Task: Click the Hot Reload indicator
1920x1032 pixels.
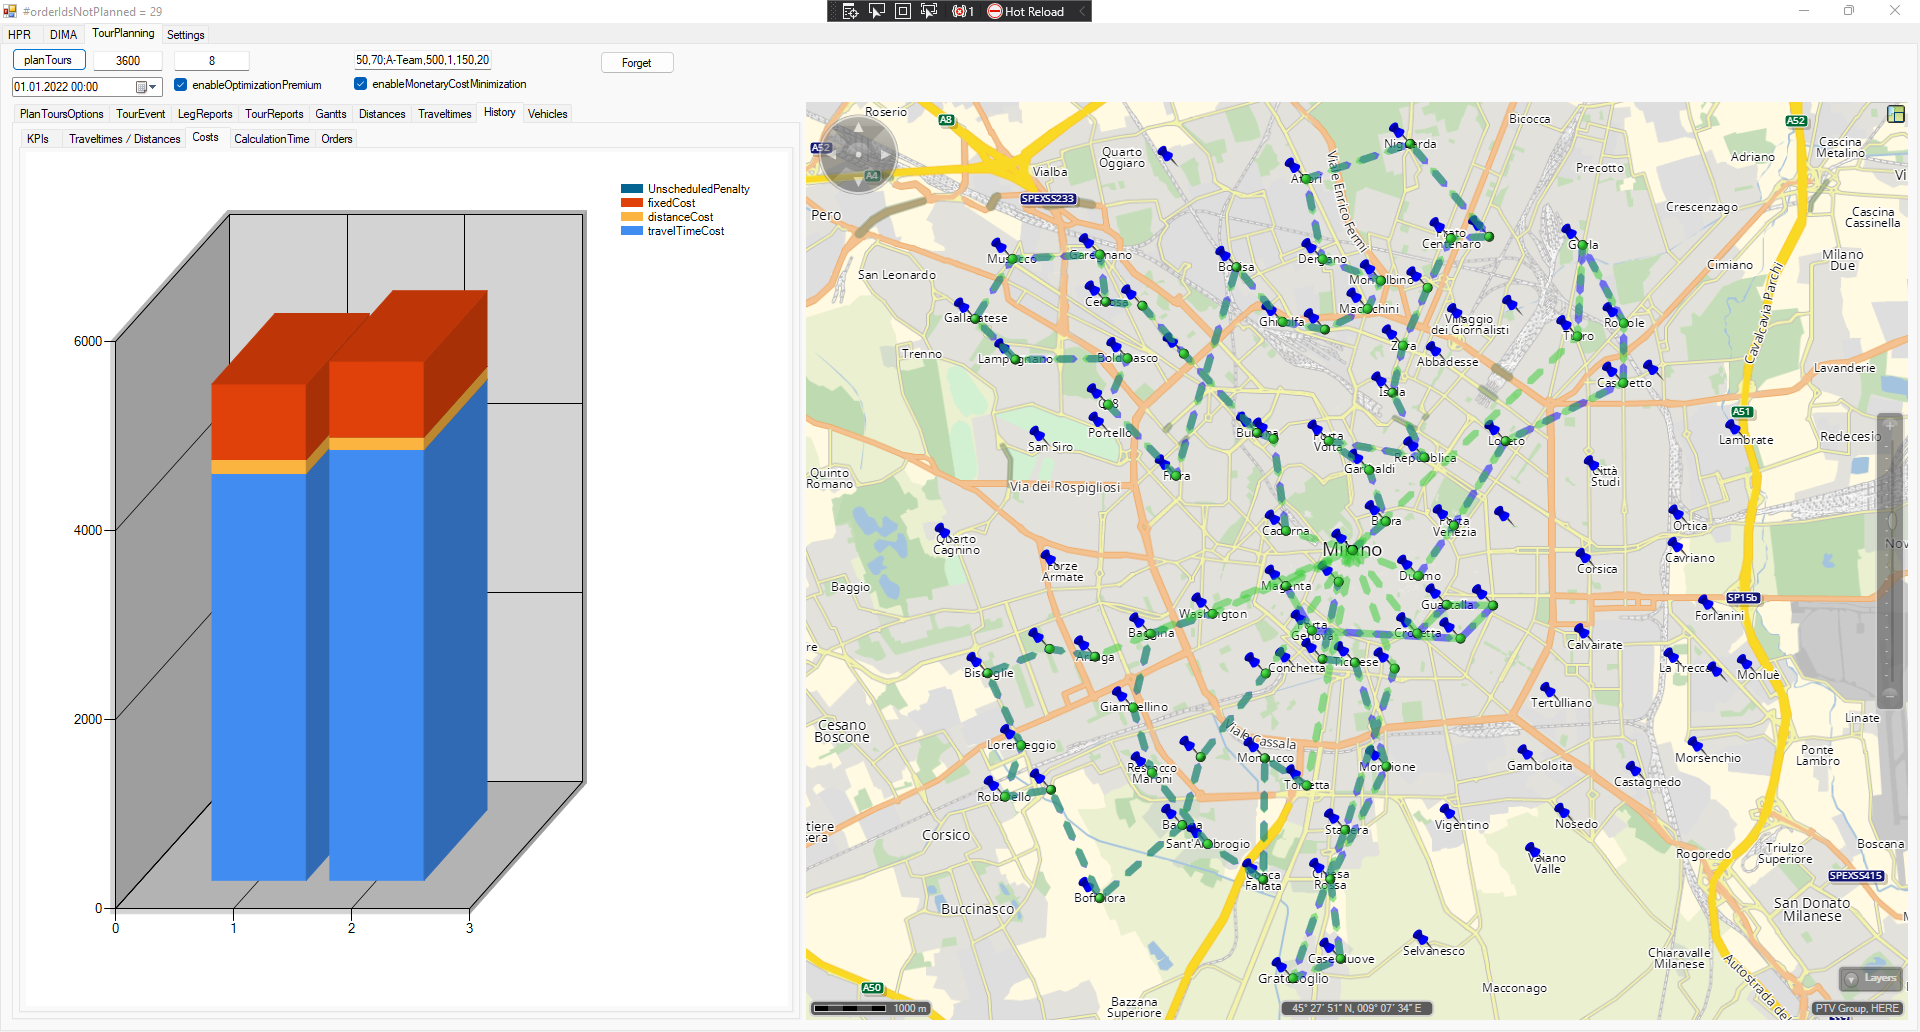Action: click(x=1025, y=11)
